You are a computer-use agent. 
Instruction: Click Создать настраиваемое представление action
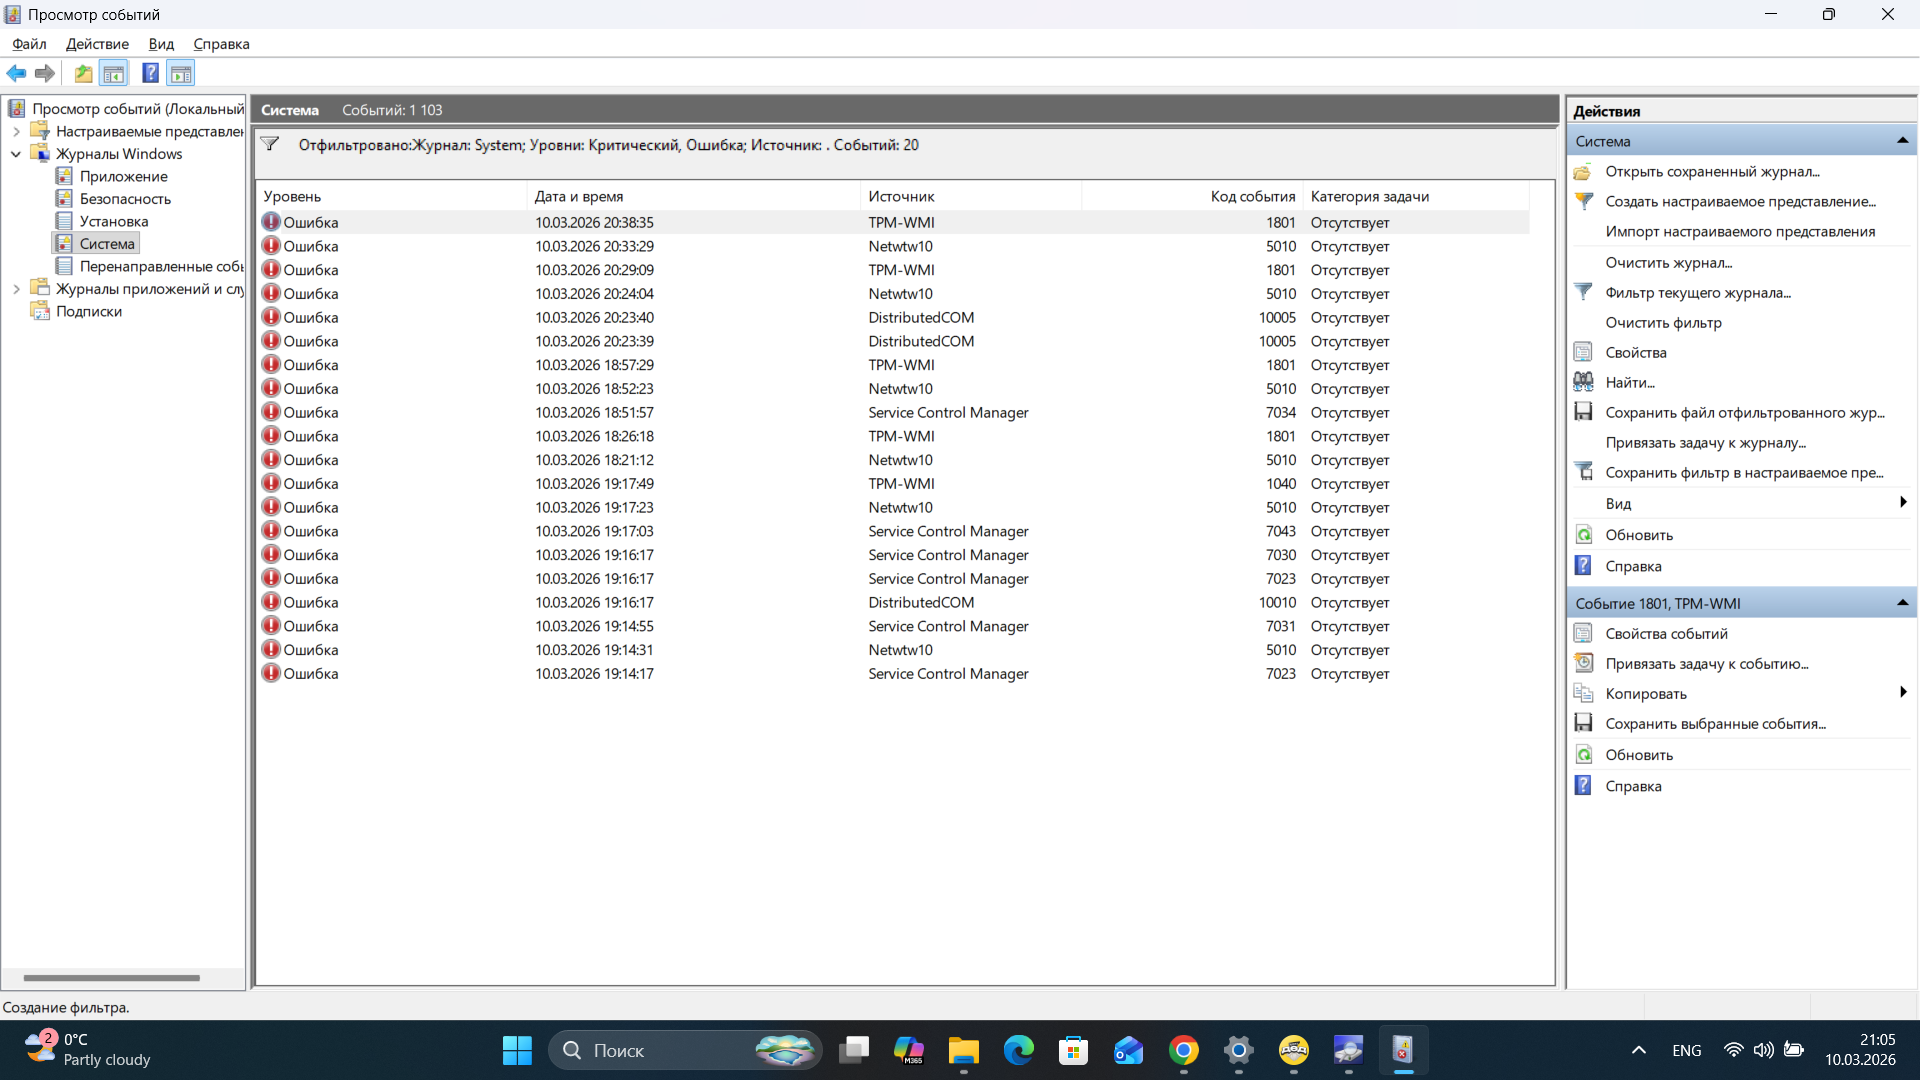[x=1740, y=201]
